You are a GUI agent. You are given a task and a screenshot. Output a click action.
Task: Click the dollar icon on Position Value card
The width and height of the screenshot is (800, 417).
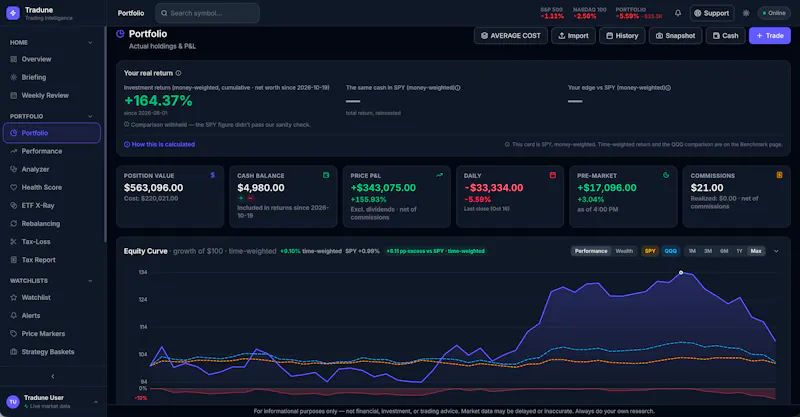click(x=213, y=175)
